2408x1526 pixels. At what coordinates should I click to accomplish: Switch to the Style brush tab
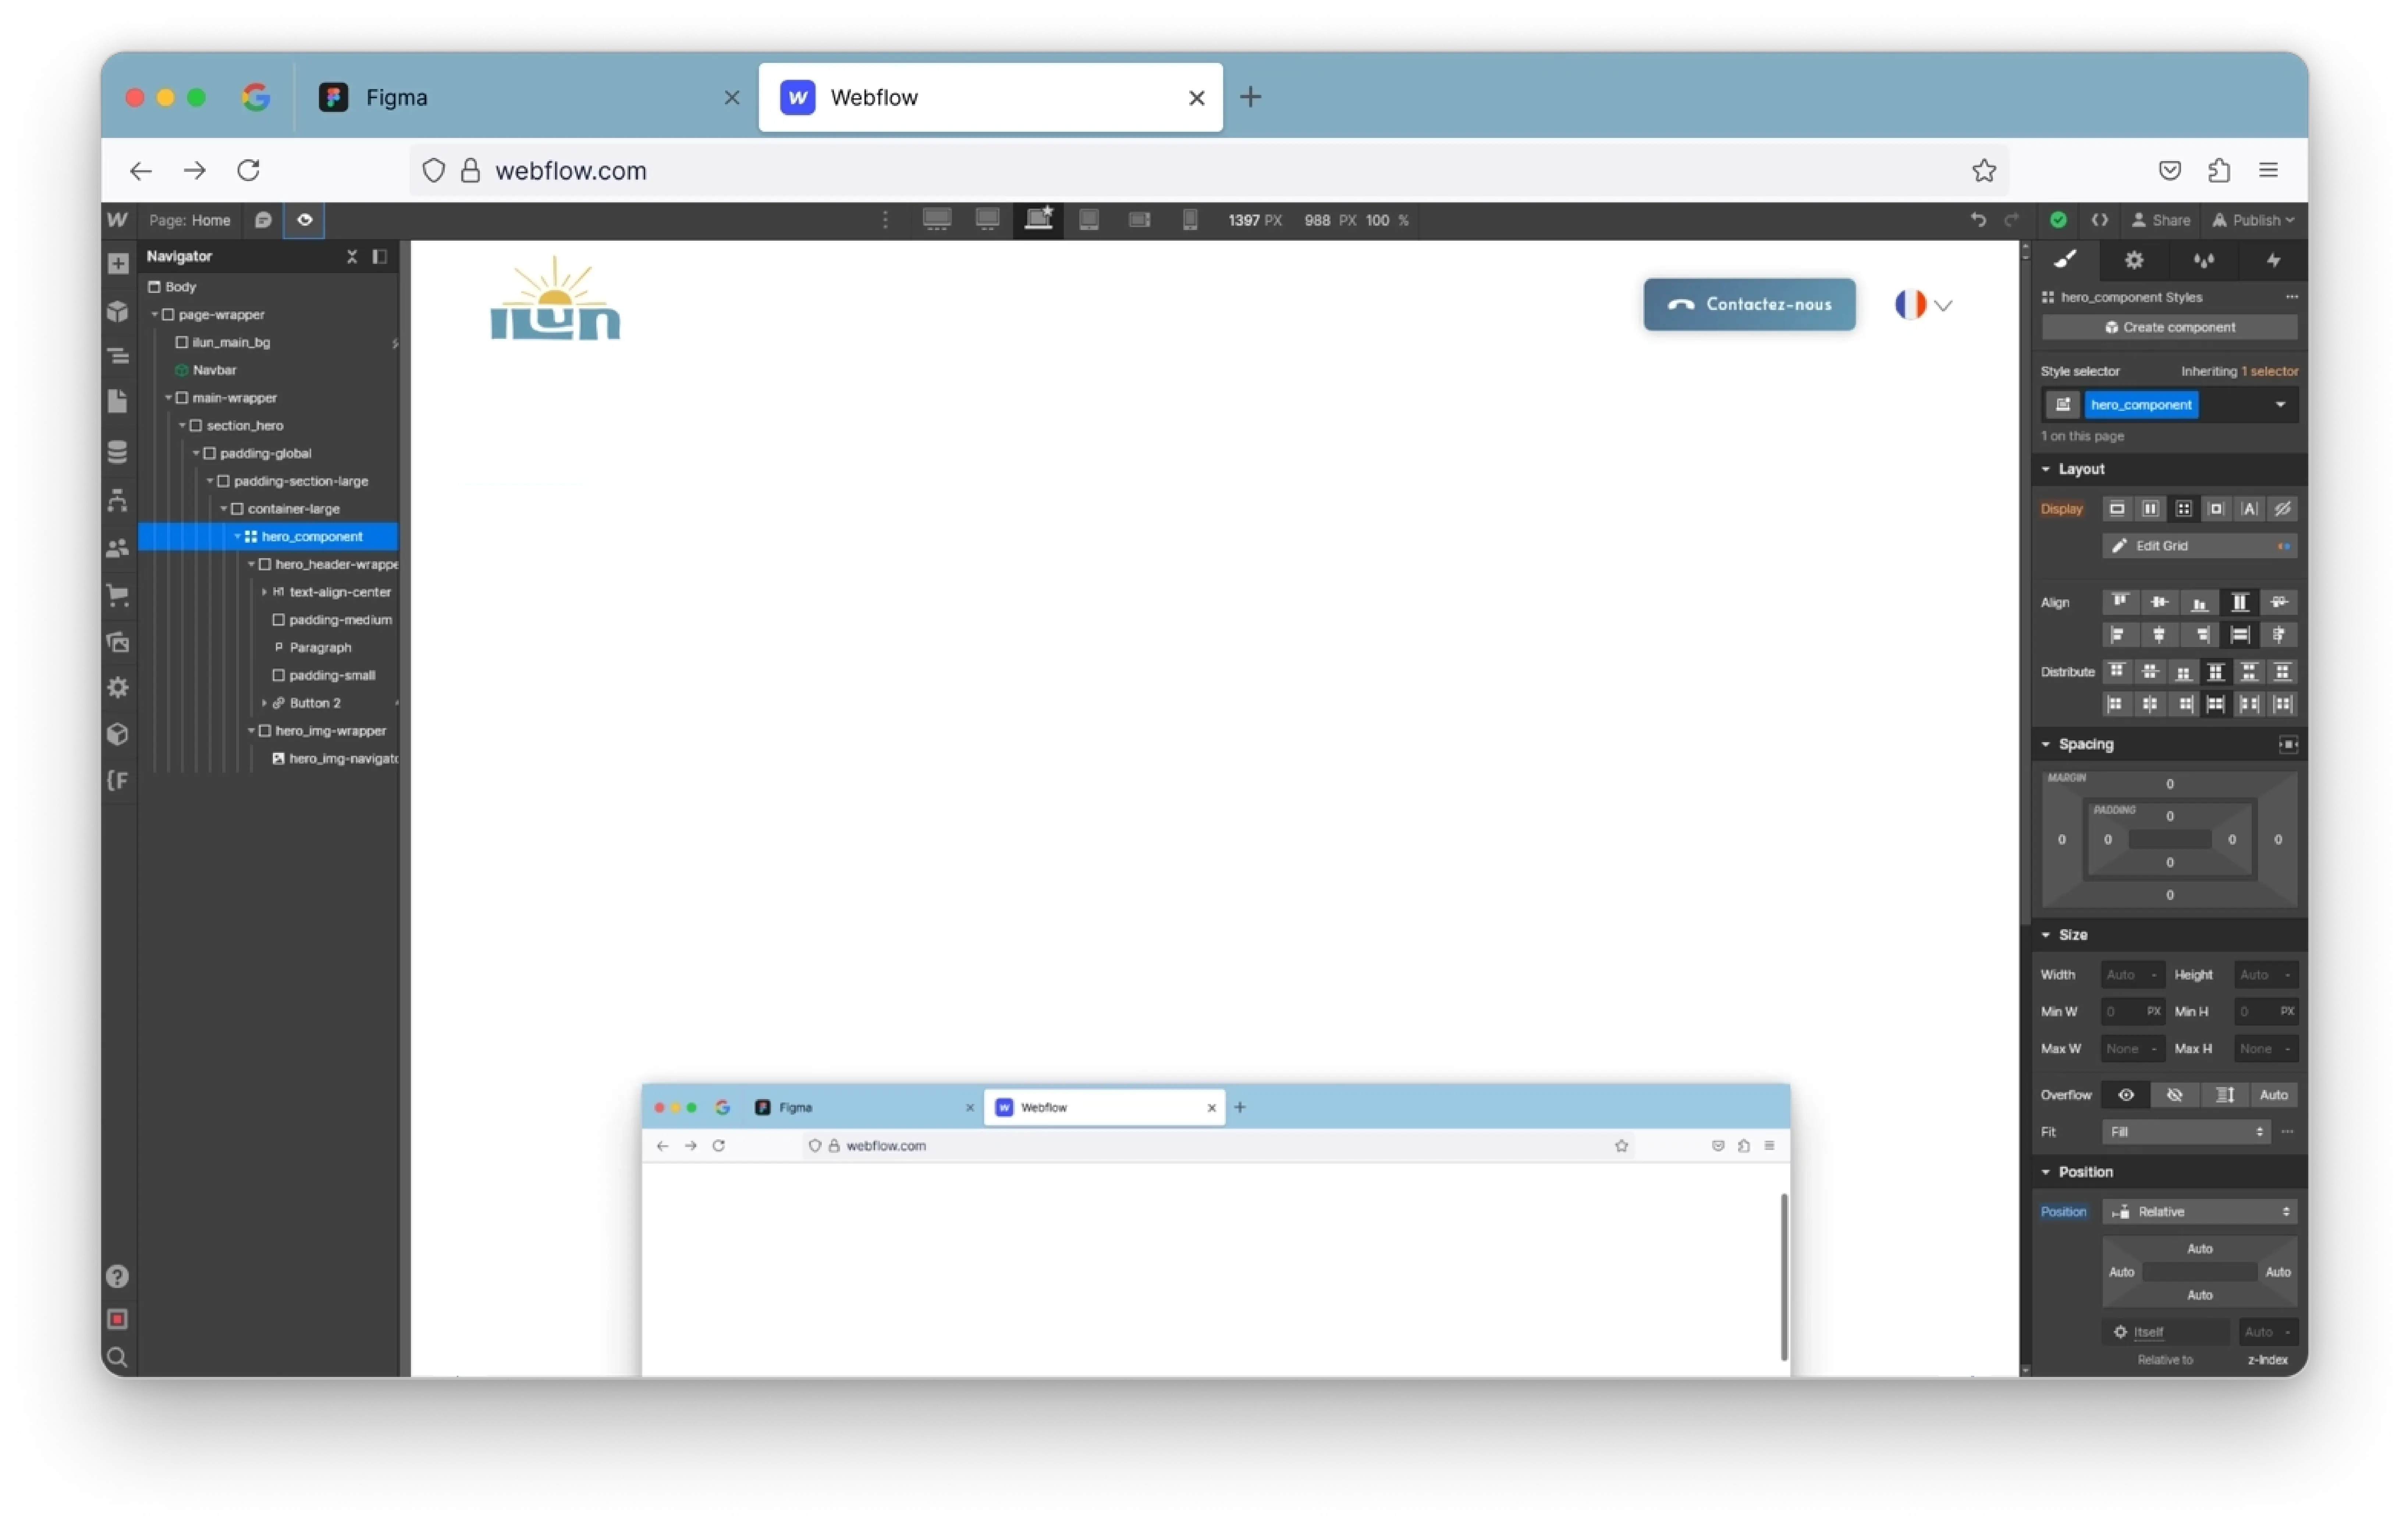(x=2066, y=260)
